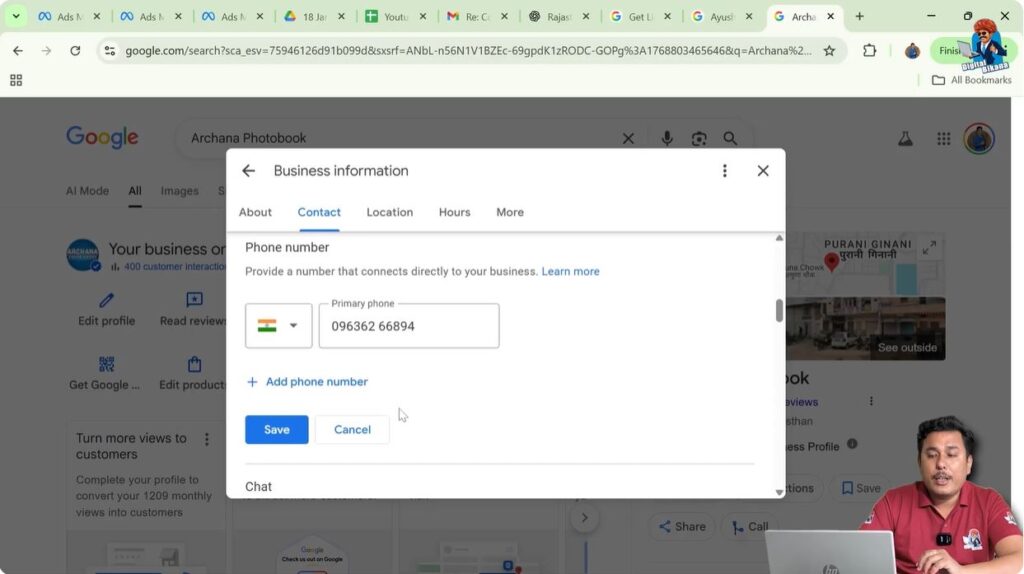This screenshot has width=1024, height=574.
Task: Show Business Profile info icon
Action: pos(852,444)
